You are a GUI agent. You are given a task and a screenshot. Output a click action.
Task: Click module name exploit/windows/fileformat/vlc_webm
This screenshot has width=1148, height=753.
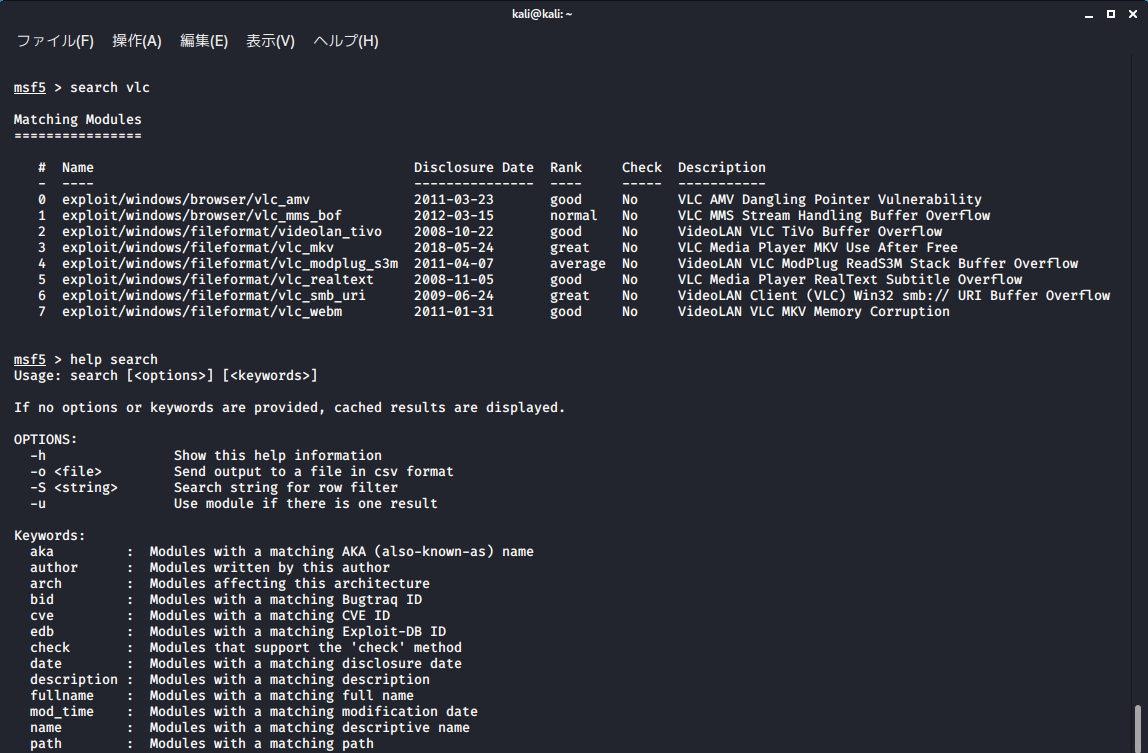(202, 312)
